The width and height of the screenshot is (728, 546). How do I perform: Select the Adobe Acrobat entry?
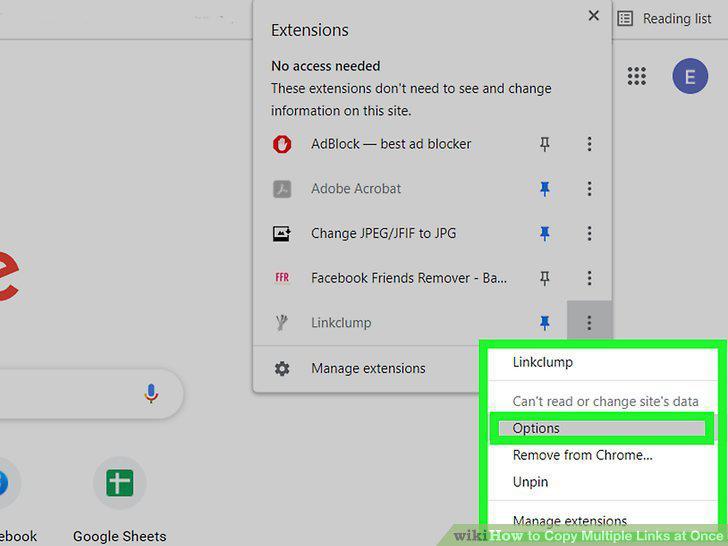point(356,189)
